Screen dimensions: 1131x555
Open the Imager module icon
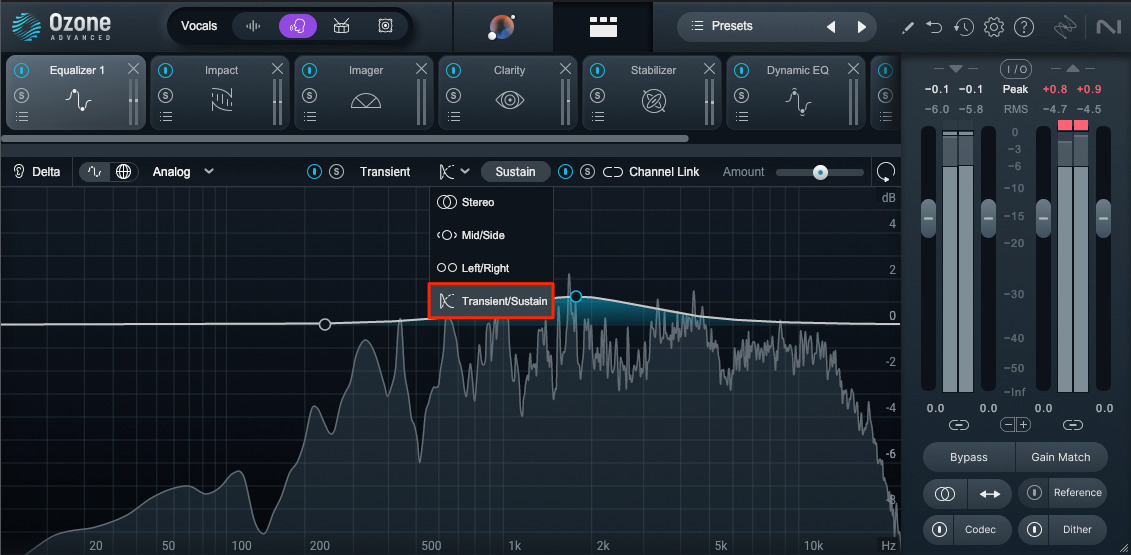[x=366, y=100]
